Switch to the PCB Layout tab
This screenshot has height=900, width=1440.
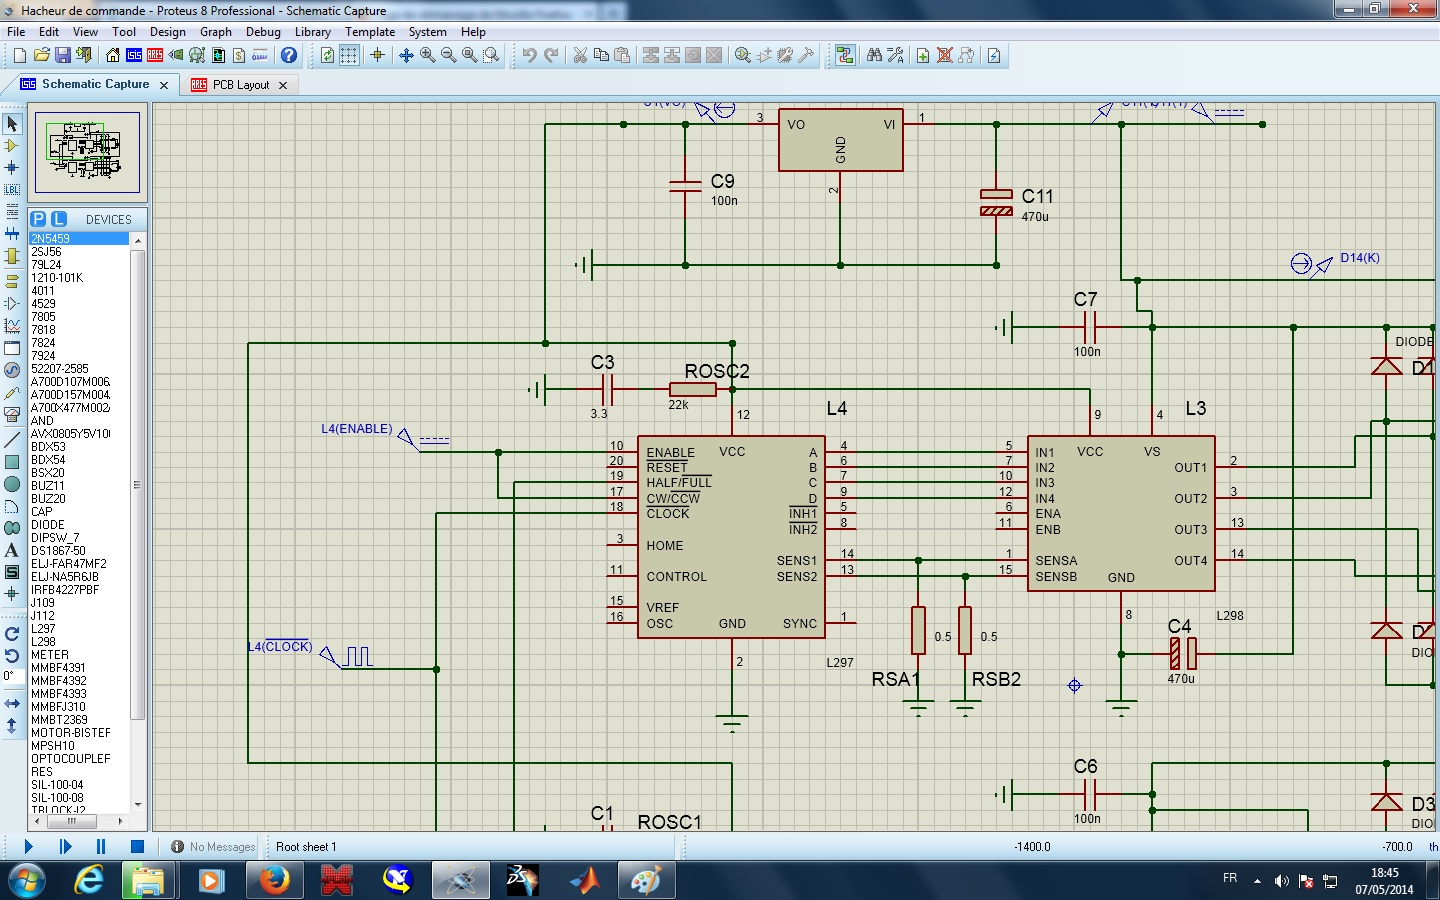pyautogui.click(x=240, y=85)
